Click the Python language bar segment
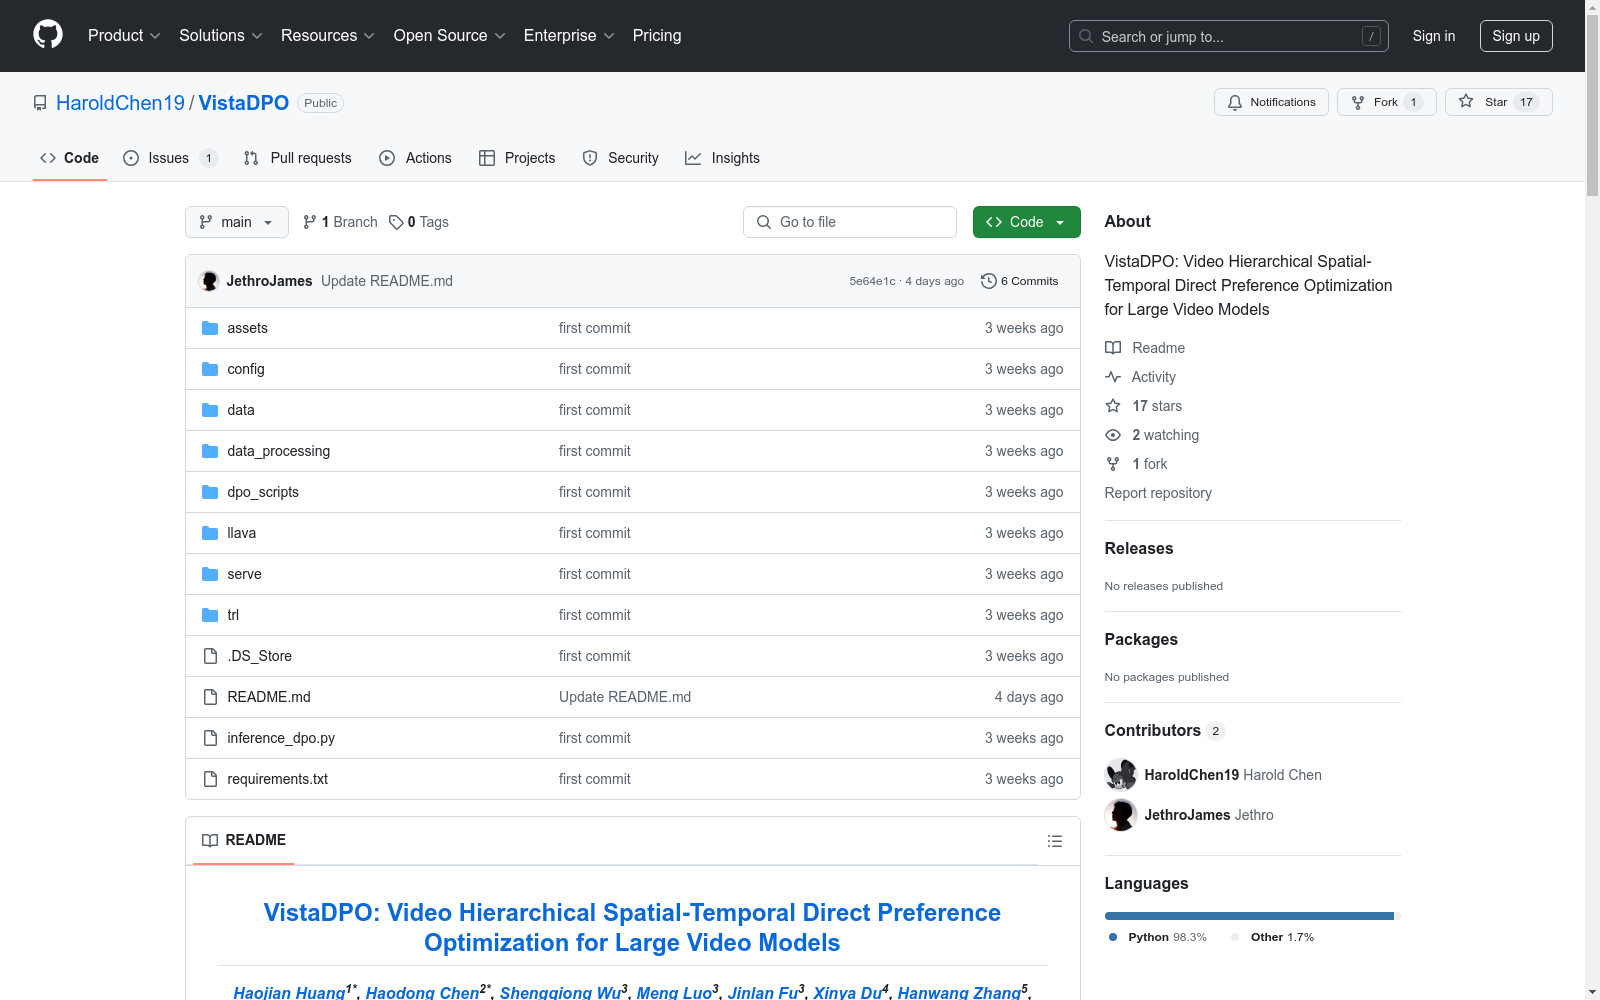This screenshot has height=1000, width=1600. [1249, 916]
